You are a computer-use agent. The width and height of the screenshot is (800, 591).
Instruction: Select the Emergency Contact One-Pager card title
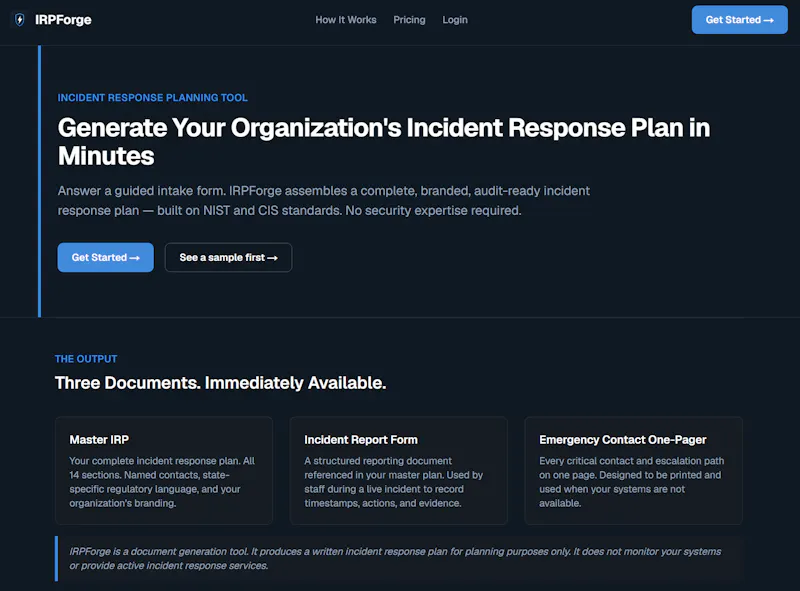pos(622,439)
